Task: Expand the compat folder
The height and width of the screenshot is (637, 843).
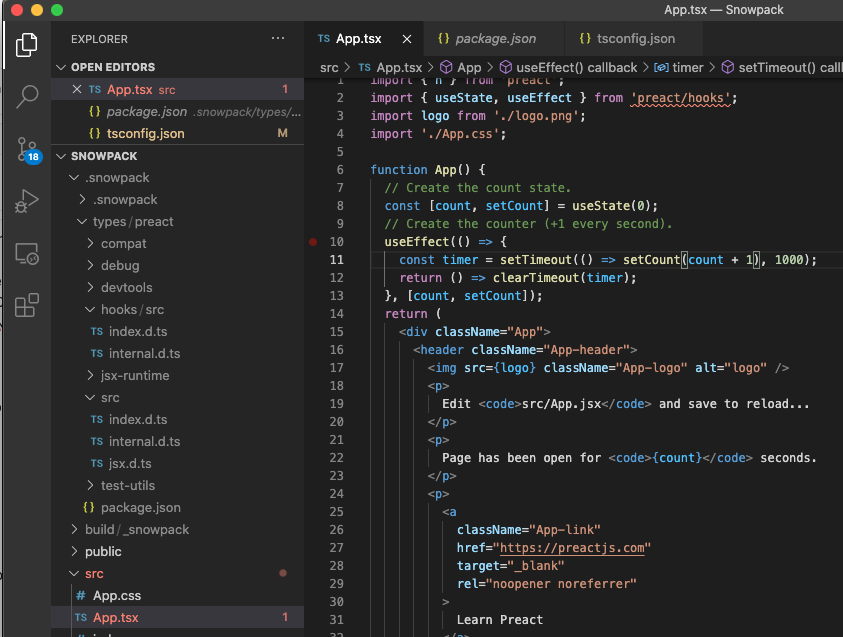Action: tap(90, 244)
